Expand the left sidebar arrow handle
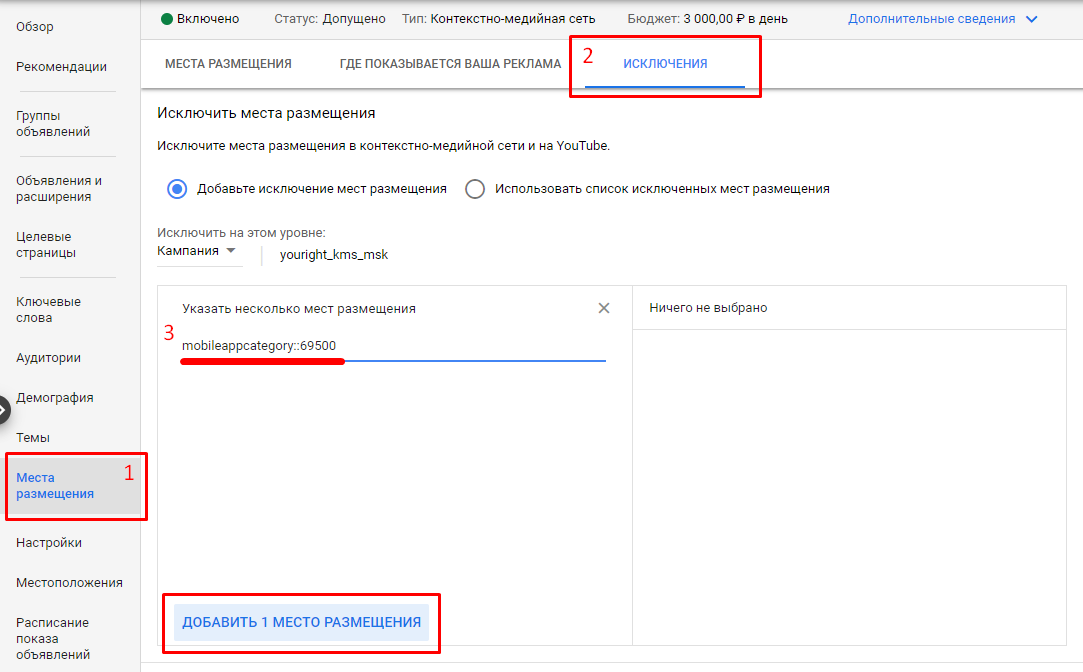1083x672 pixels. click(3, 409)
